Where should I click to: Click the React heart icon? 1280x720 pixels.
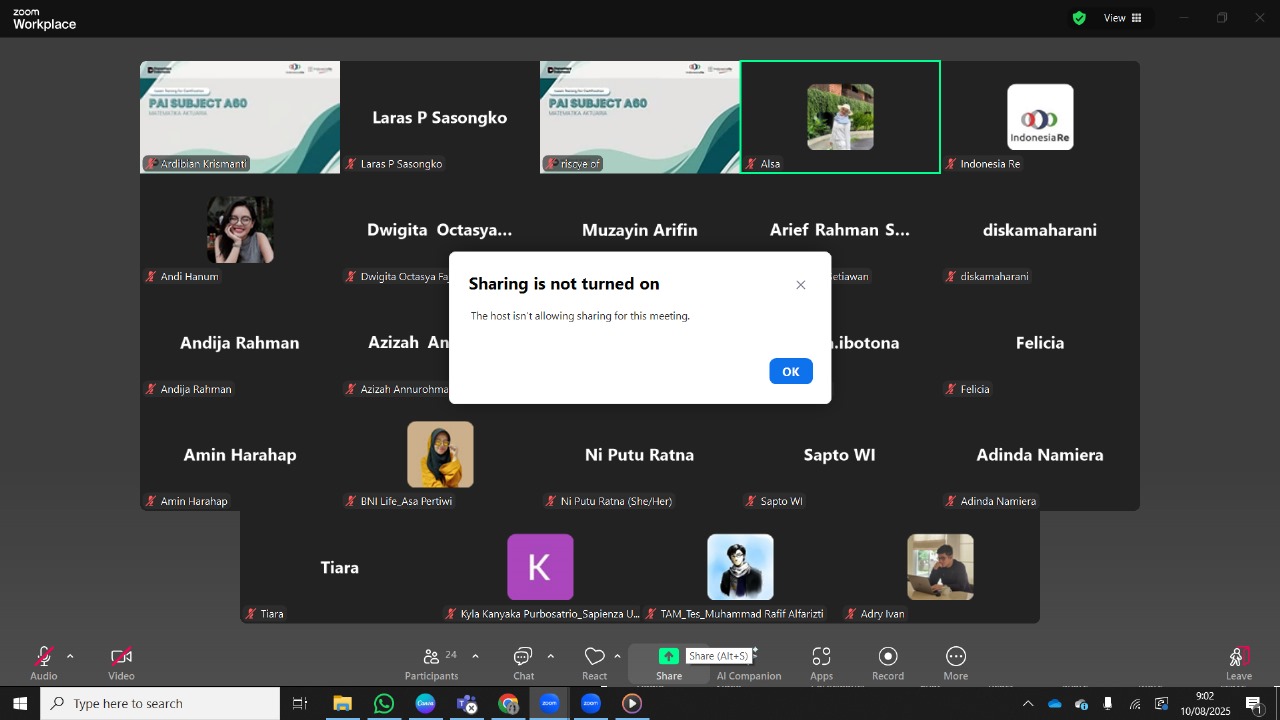pyautogui.click(x=594, y=657)
